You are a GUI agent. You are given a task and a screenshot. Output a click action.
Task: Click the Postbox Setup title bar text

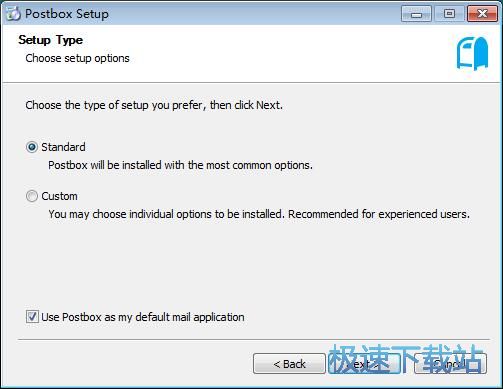(x=67, y=14)
